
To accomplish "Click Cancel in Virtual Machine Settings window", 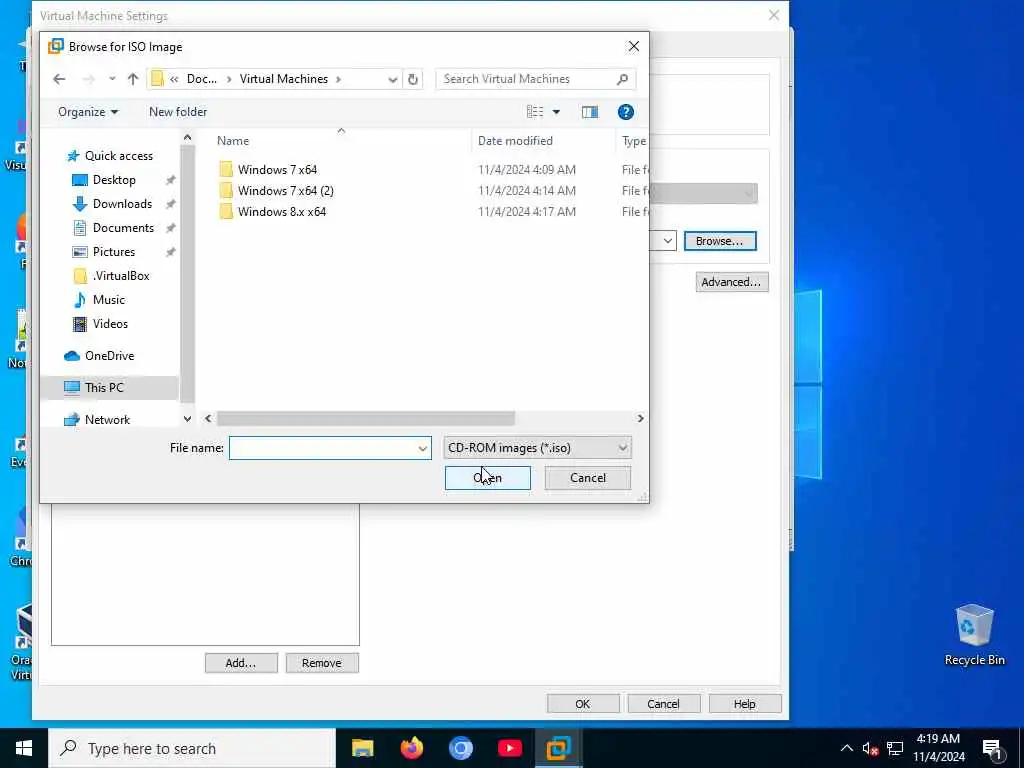I will click(664, 704).
